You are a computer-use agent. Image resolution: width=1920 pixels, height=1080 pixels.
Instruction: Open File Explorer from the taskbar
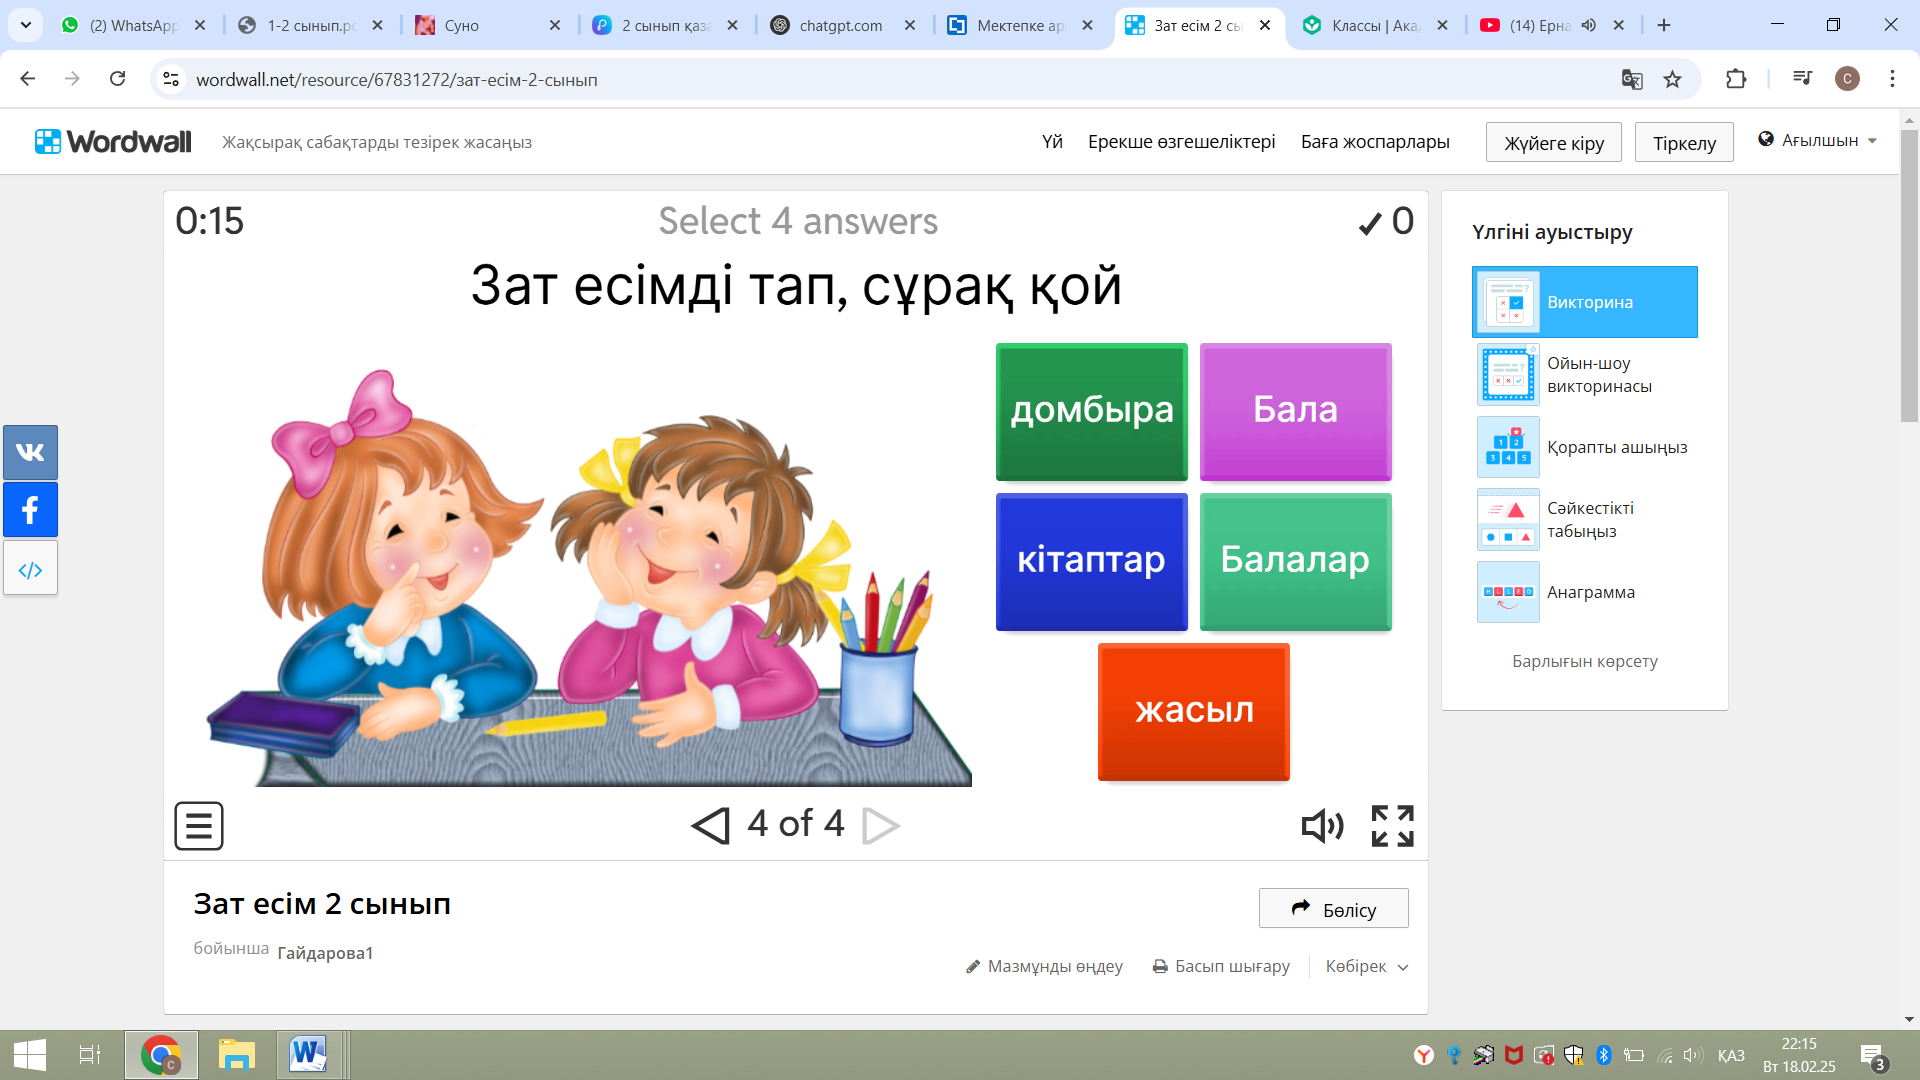click(x=237, y=1055)
